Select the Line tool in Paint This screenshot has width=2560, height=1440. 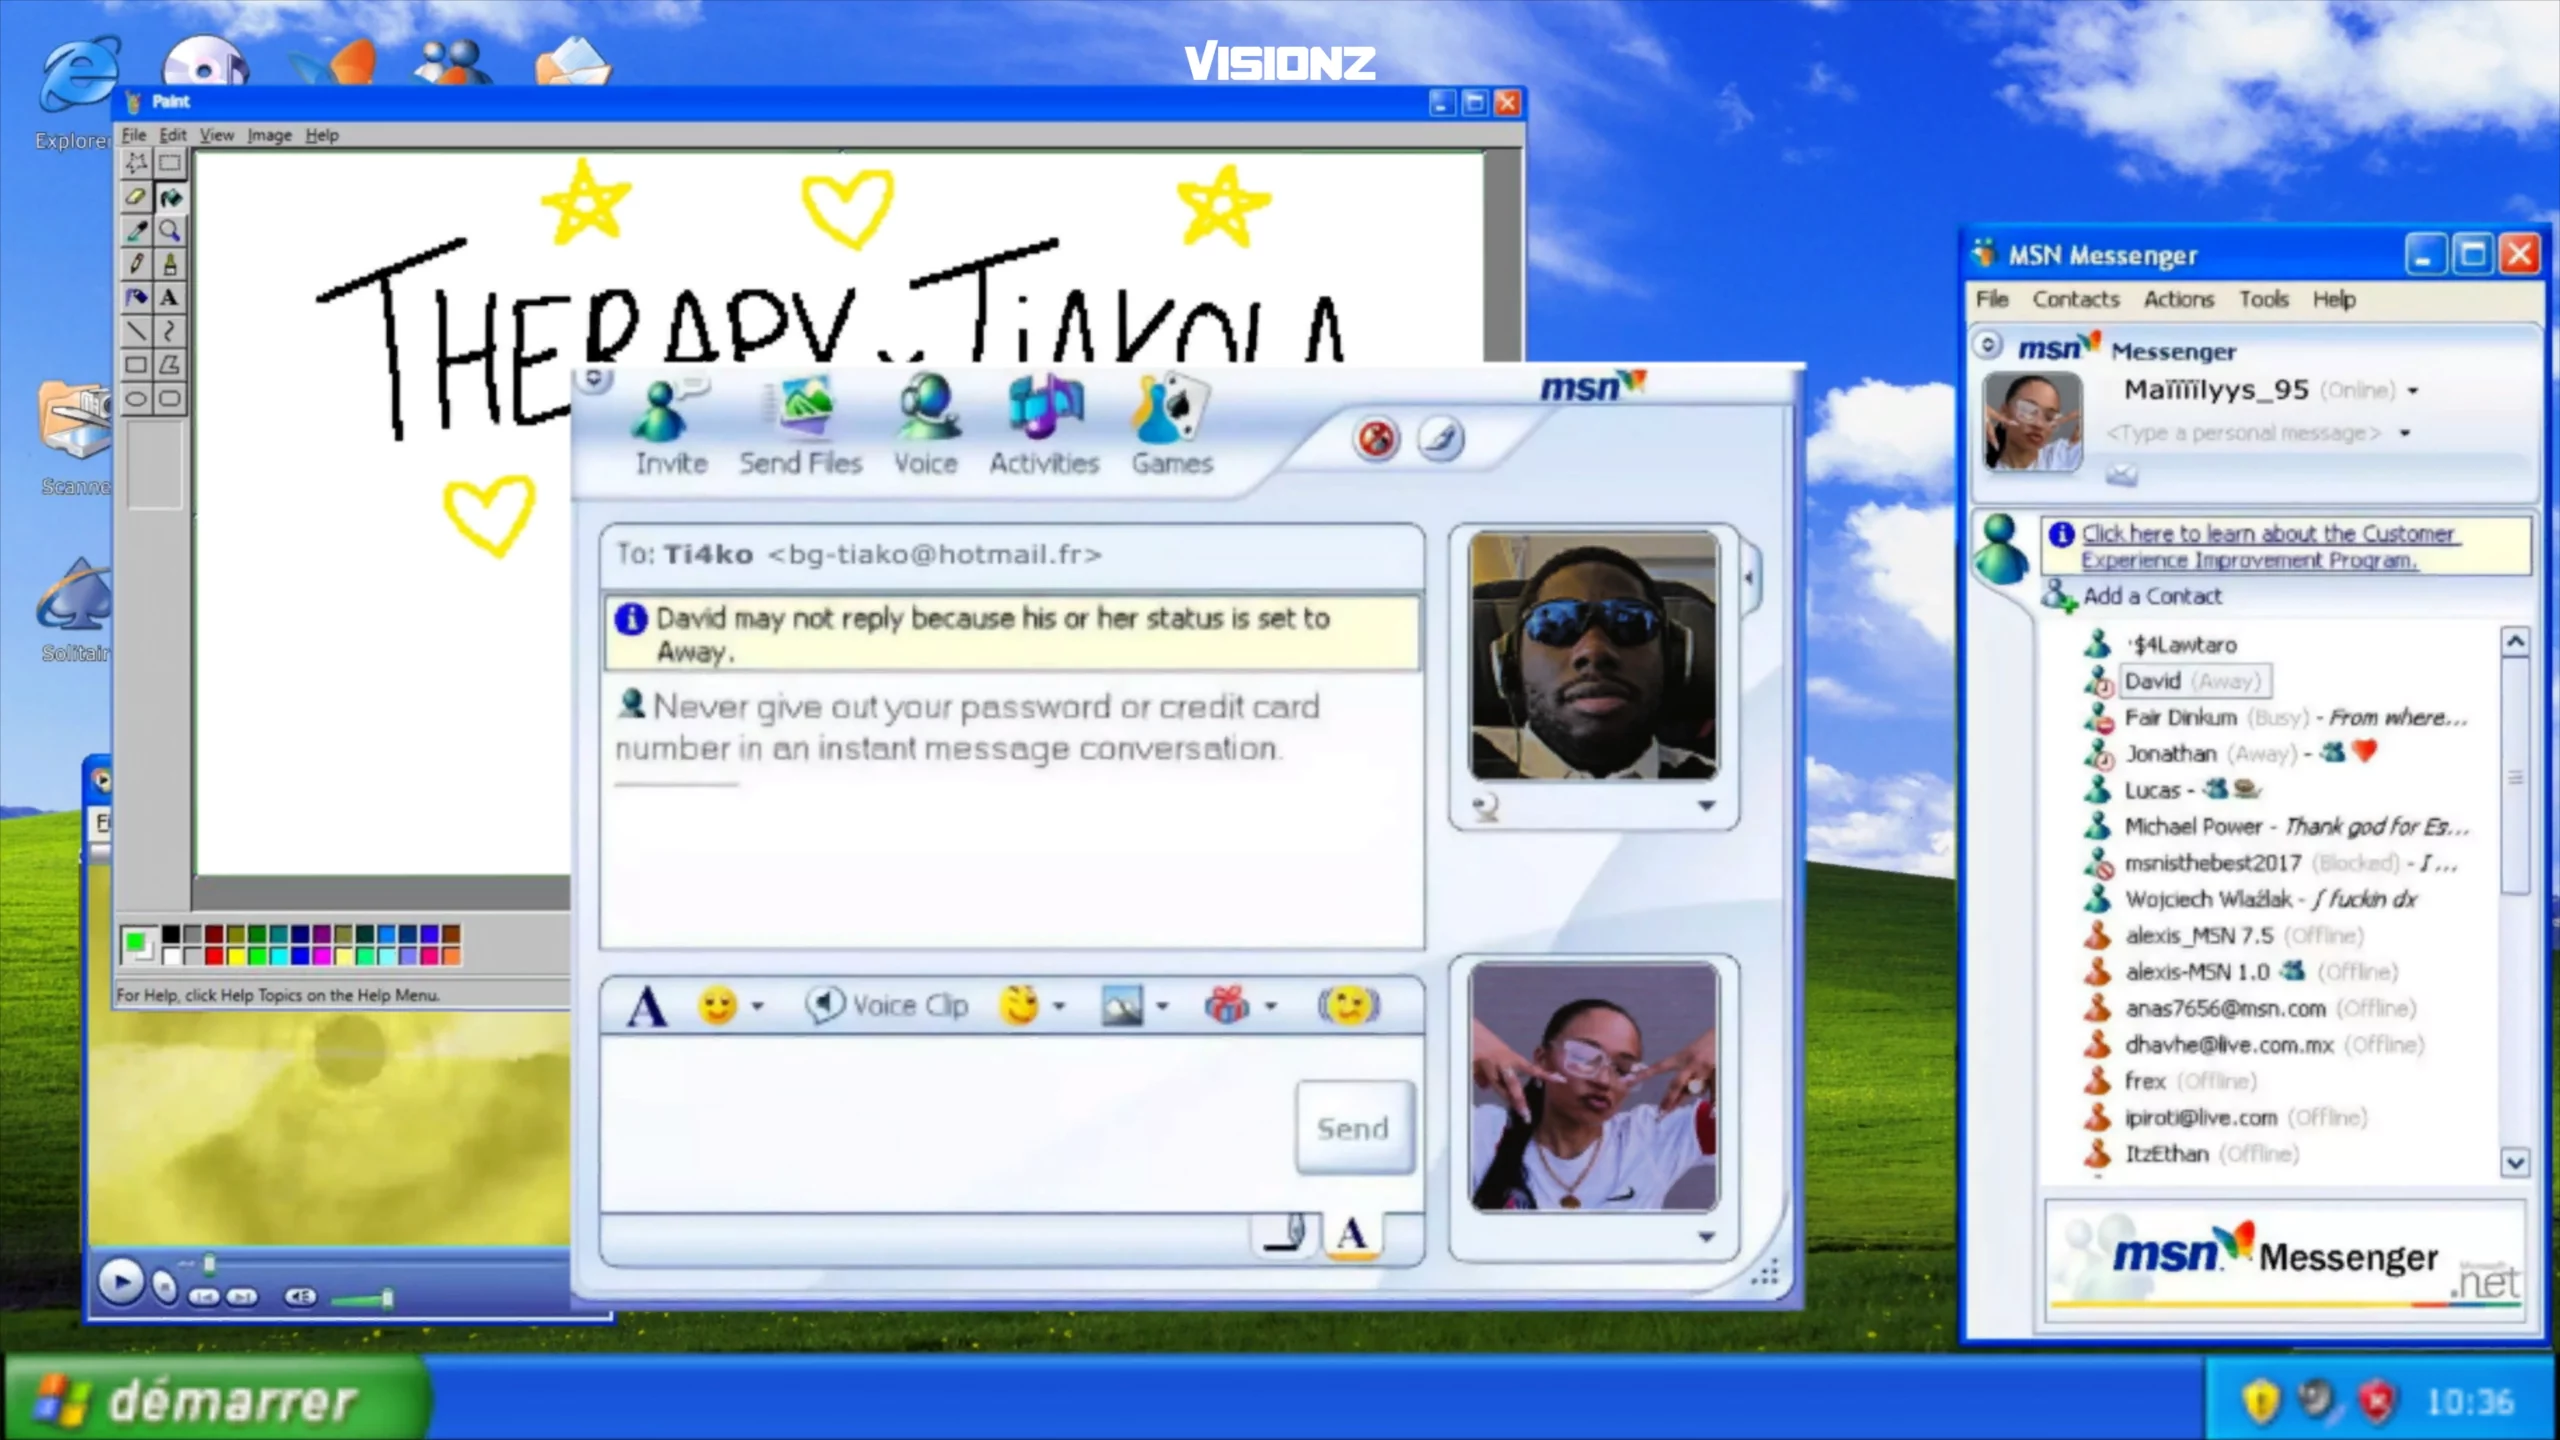137,331
